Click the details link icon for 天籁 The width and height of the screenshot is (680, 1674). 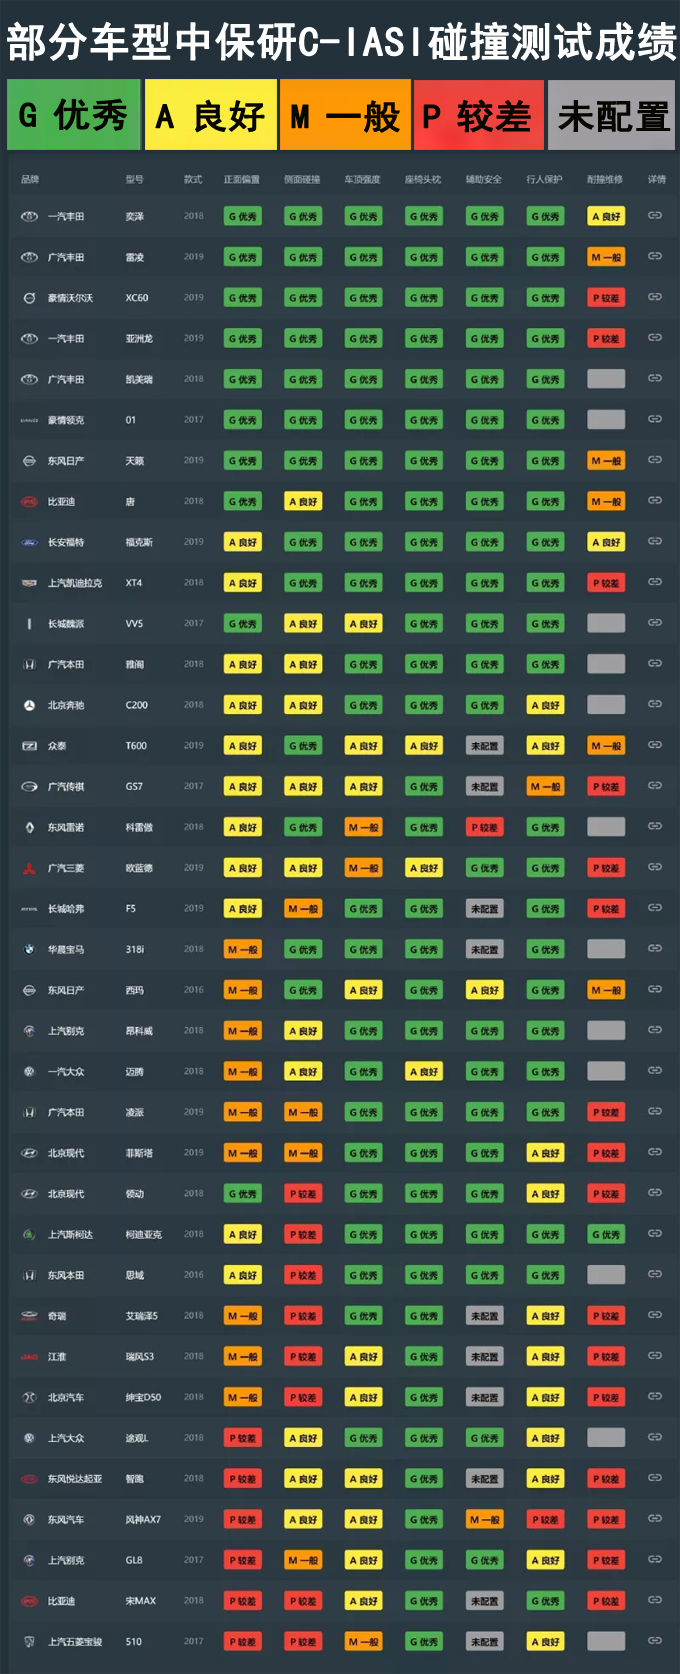[x=655, y=460]
